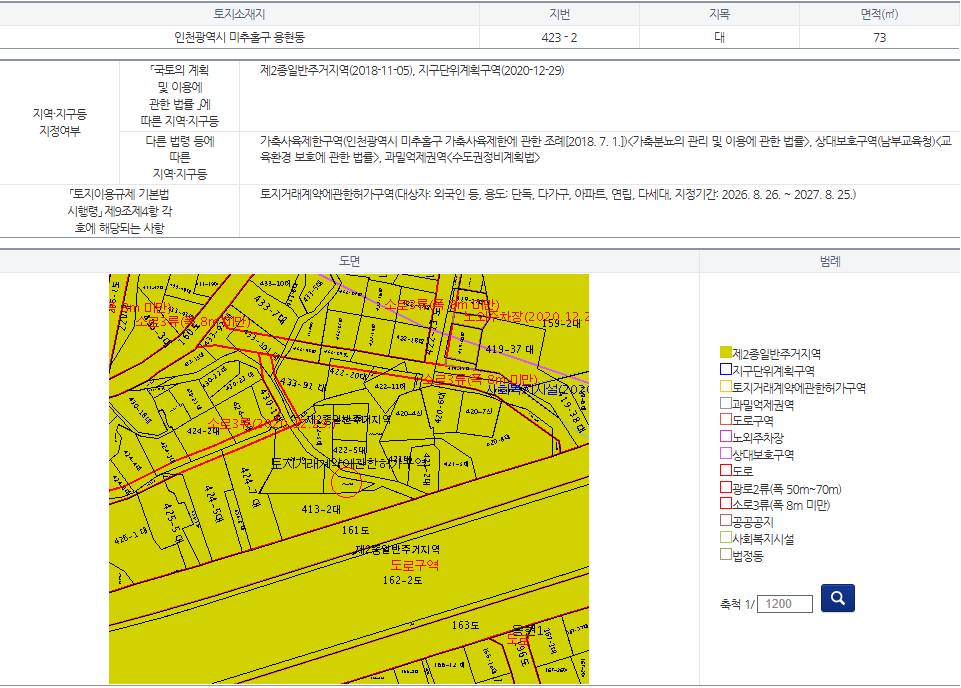Click the 지번 column header
961x688 pixels.
click(x=560, y=14)
